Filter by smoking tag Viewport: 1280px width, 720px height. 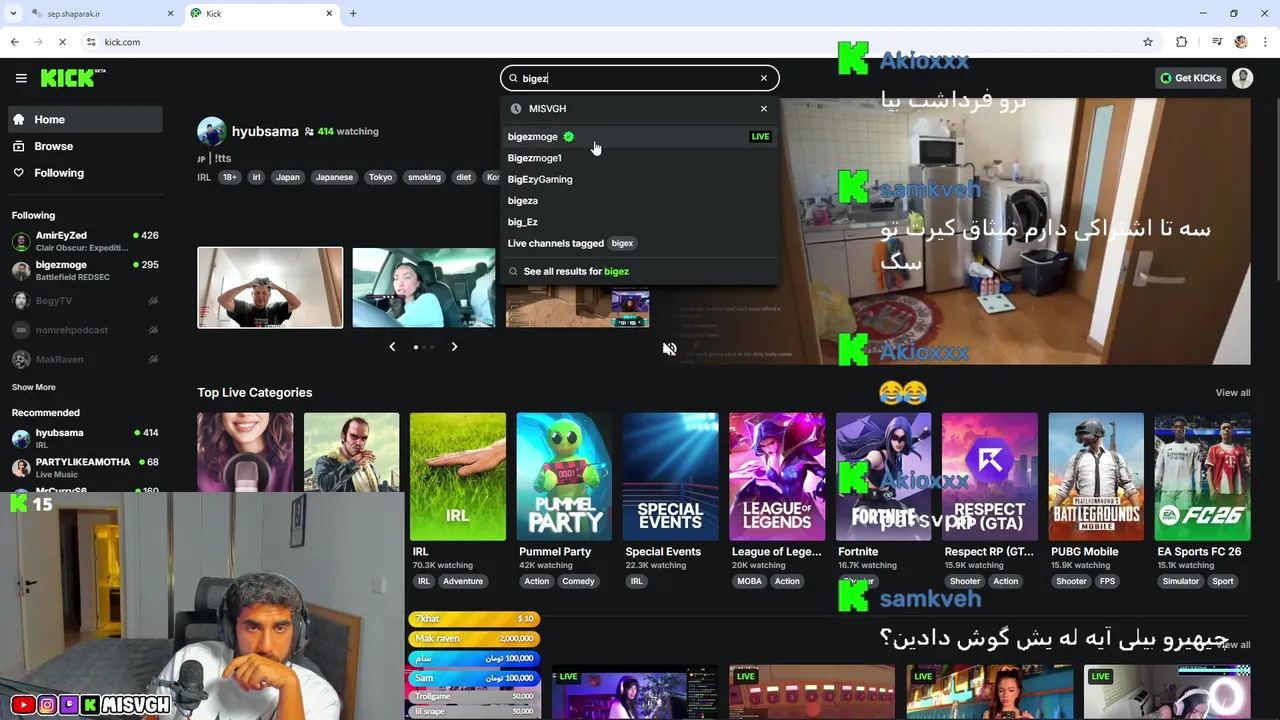[424, 177]
